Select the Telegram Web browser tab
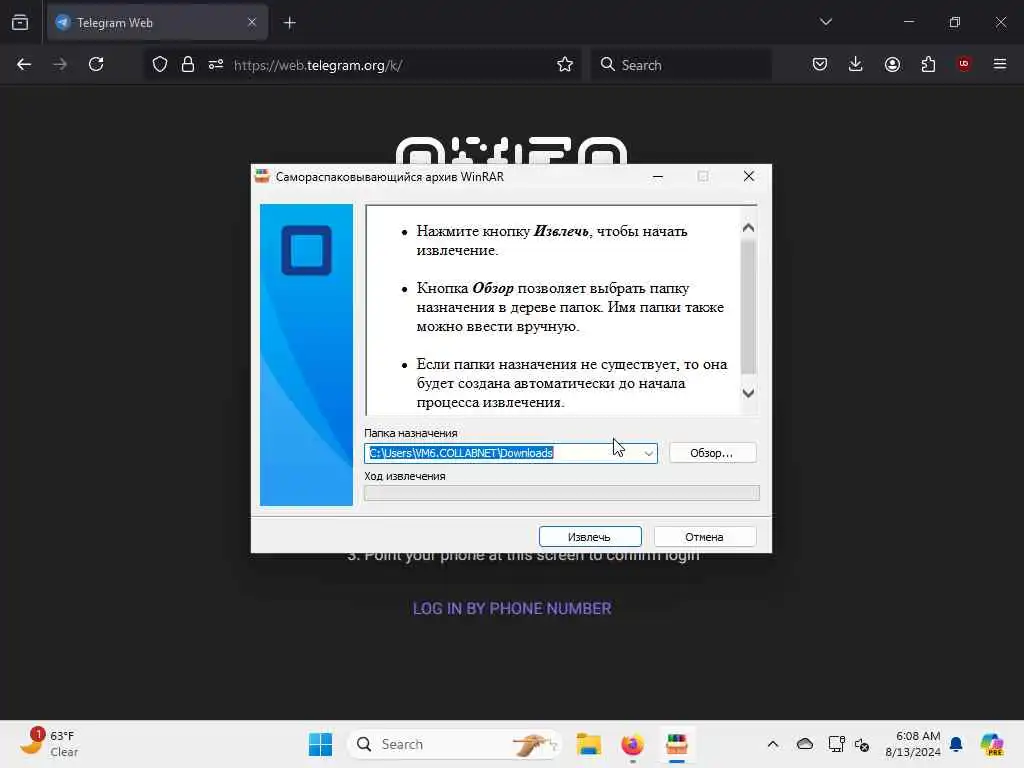 click(x=157, y=23)
